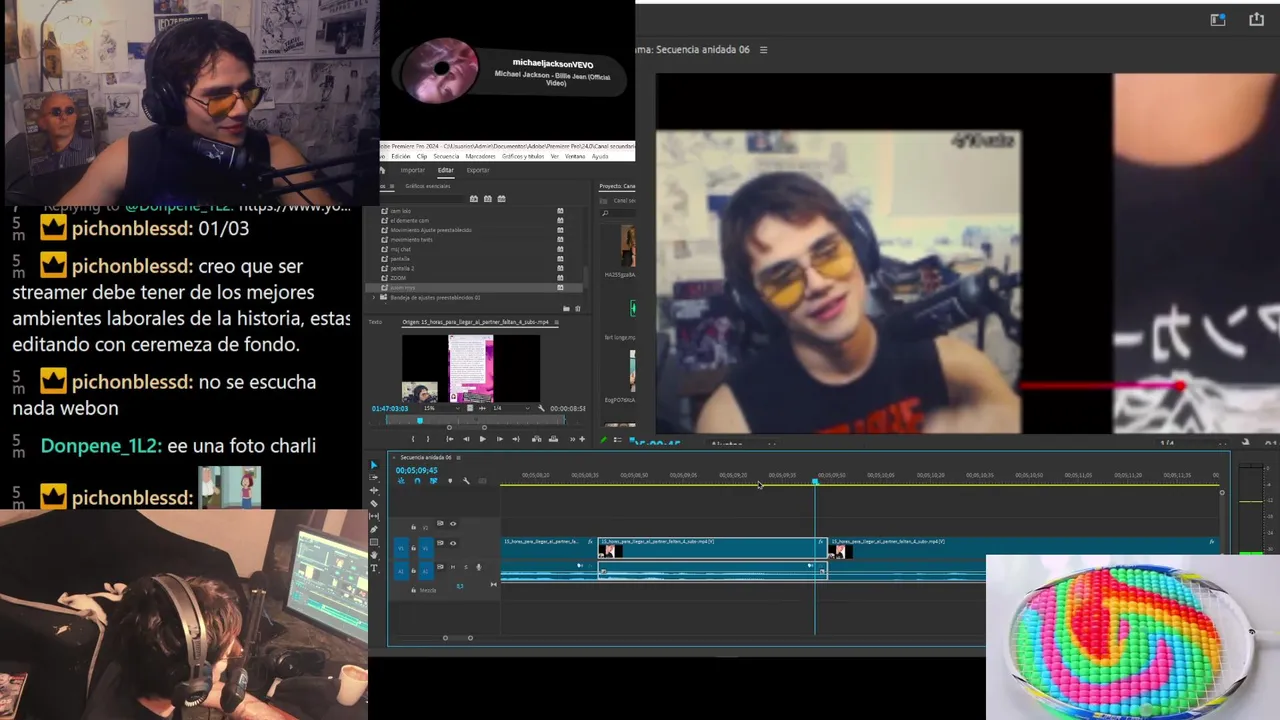Click Source monitor playhead on scrub bar
The width and height of the screenshot is (1280, 720).
click(x=420, y=421)
